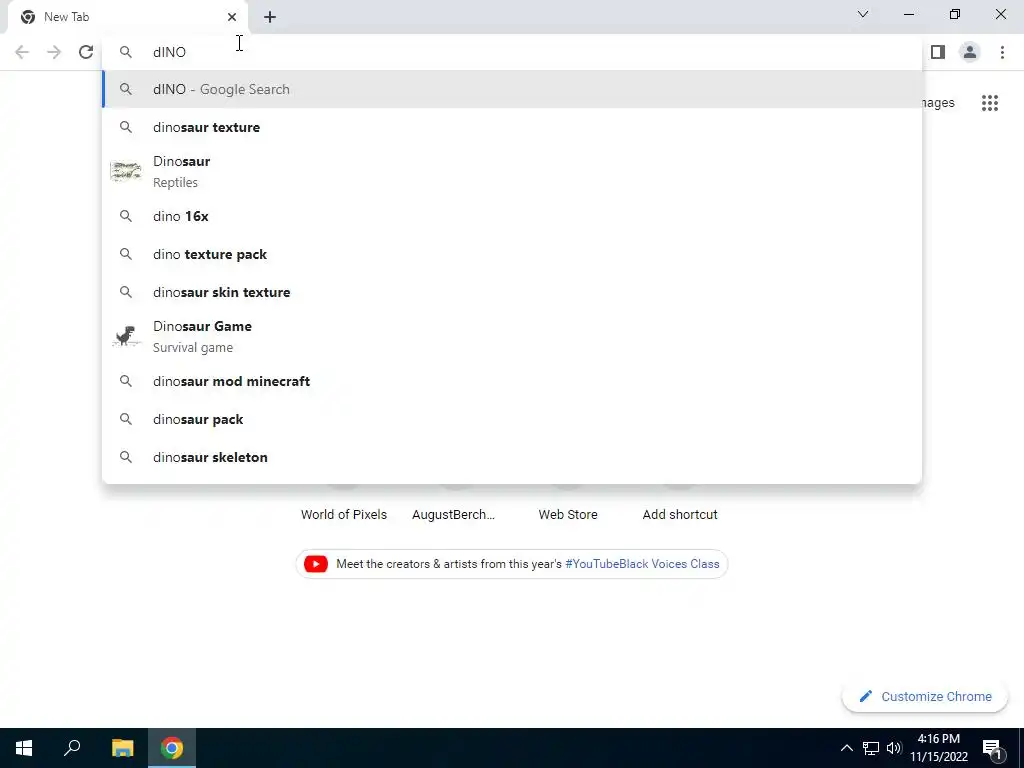The image size is (1024, 768).
Task: Open the Web Store shortcut
Action: click(568, 515)
